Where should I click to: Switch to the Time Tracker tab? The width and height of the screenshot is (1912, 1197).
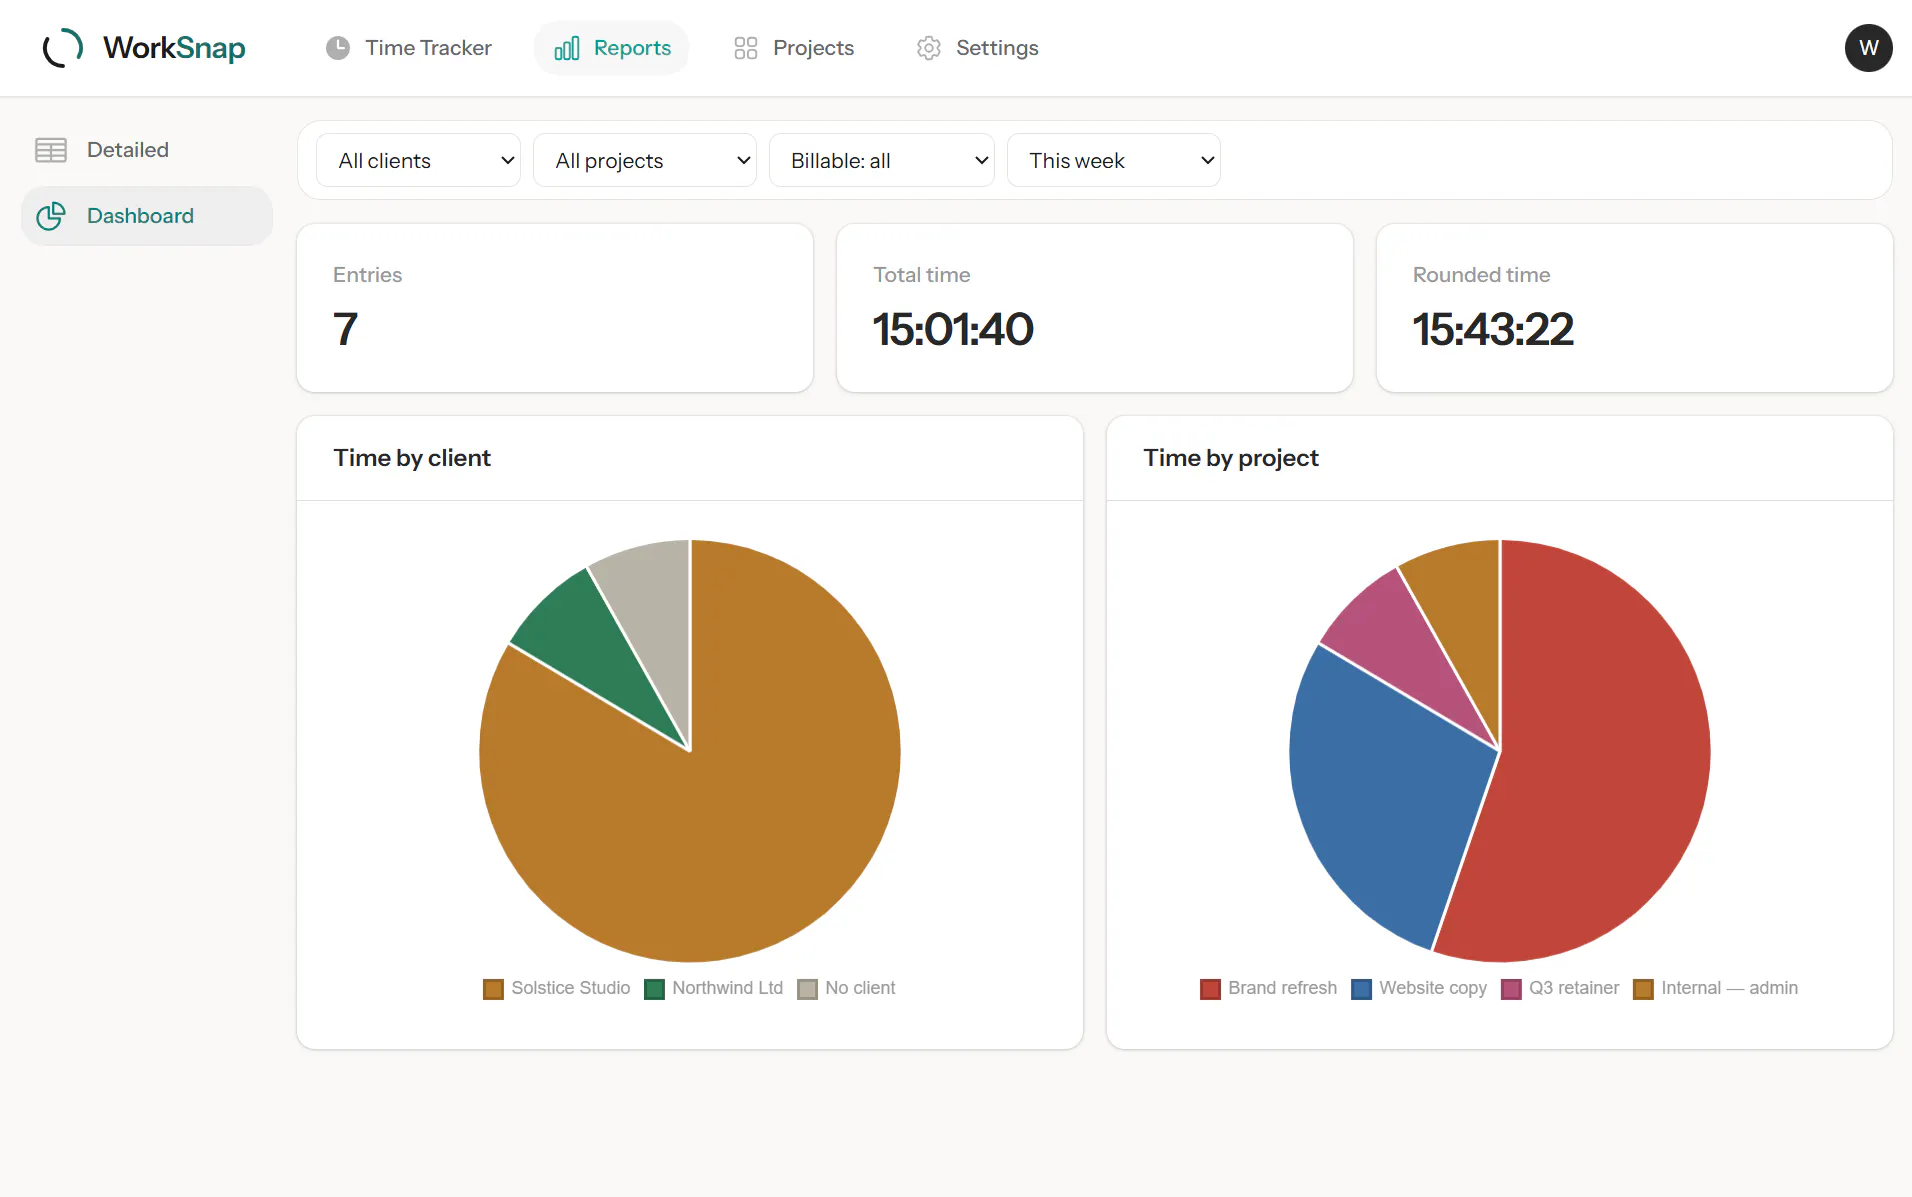pyautogui.click(x=409, y=48)
